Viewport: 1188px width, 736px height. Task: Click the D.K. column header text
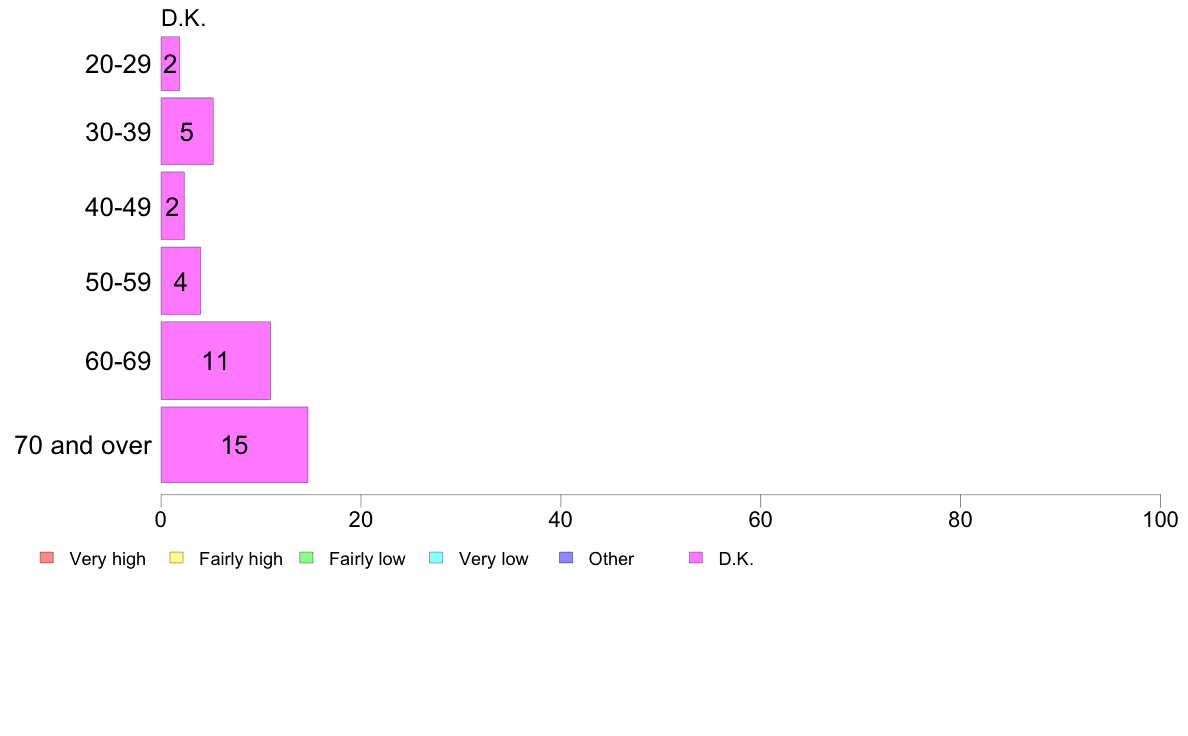183,18
